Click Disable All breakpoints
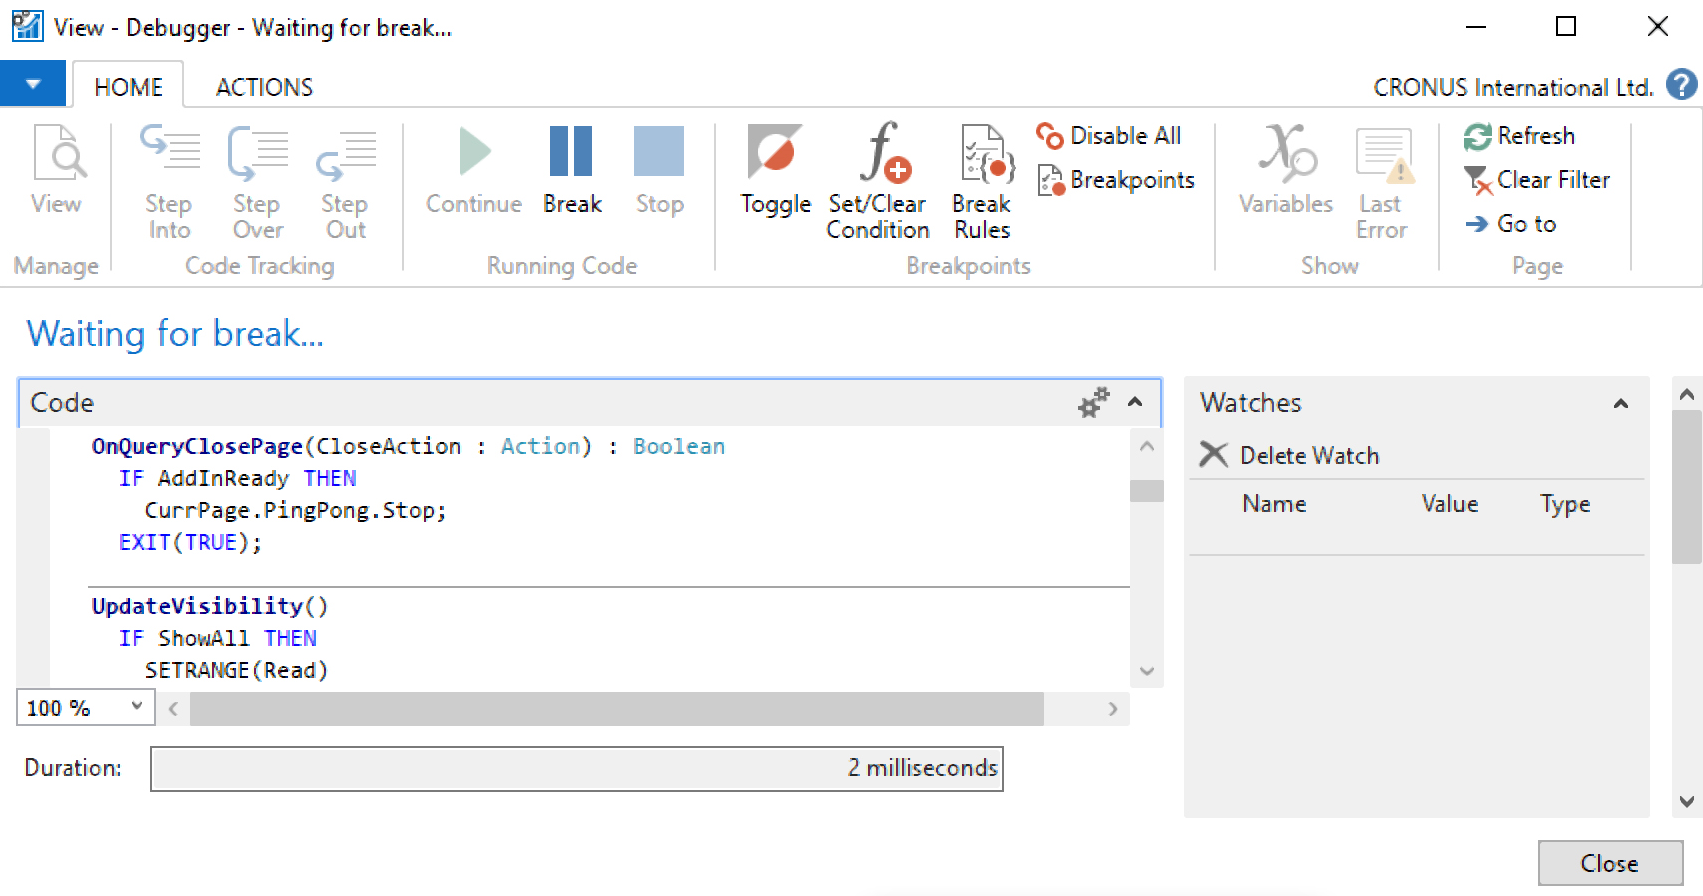 [x=1108, y=135]
